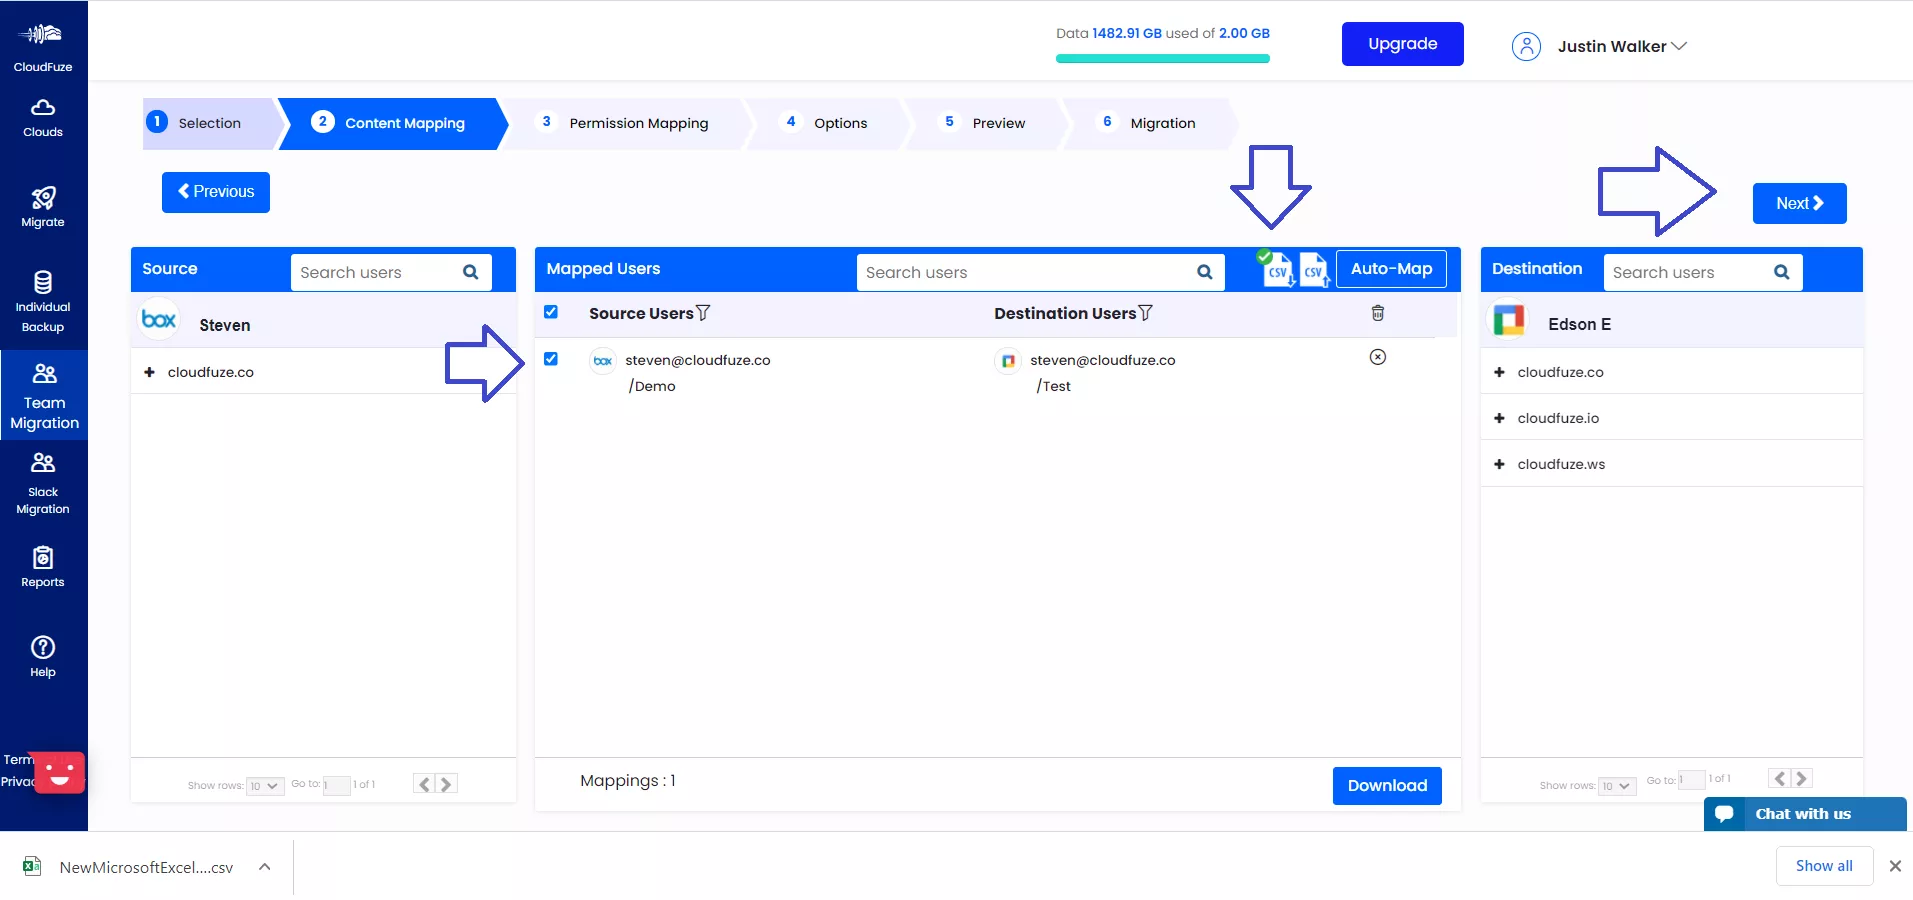This screenshot has width=1913, height=900.
Task: Upload CSV mapping file icon
Action: [1314, 269]
